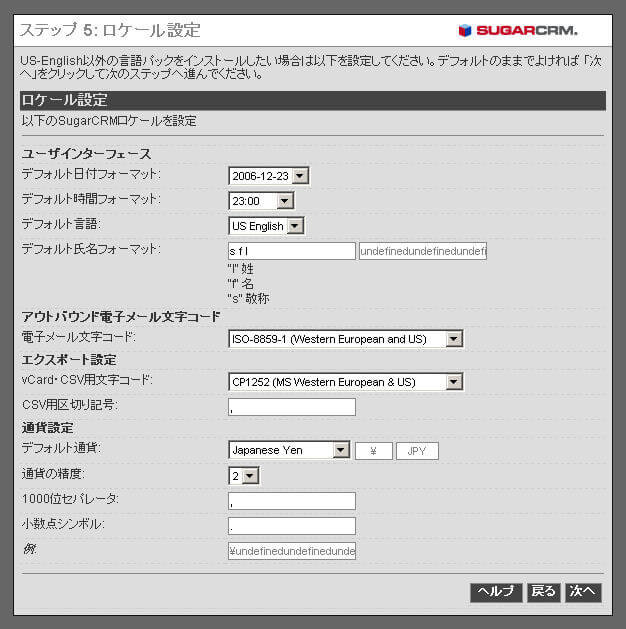
Task: Click the decimal symbol input field
Action: point(291,526)
